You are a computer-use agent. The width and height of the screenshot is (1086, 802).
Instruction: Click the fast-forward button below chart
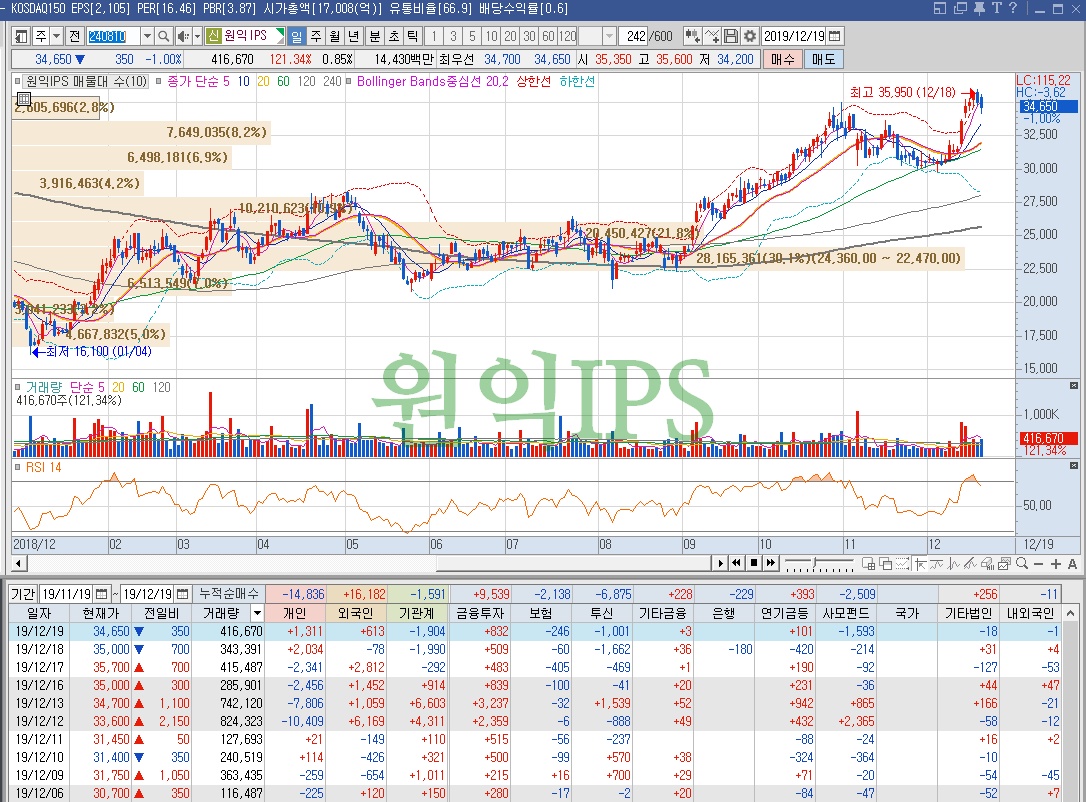coord(770,563)
